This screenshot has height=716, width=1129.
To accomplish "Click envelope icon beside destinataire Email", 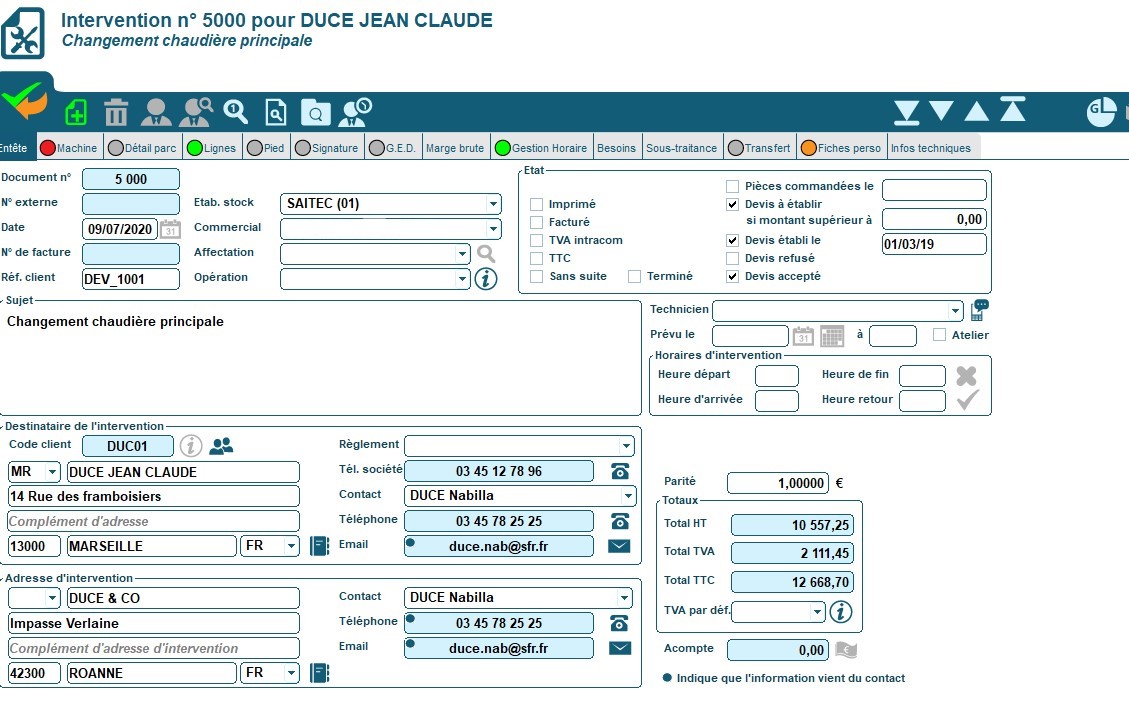I will pos(619,546).
